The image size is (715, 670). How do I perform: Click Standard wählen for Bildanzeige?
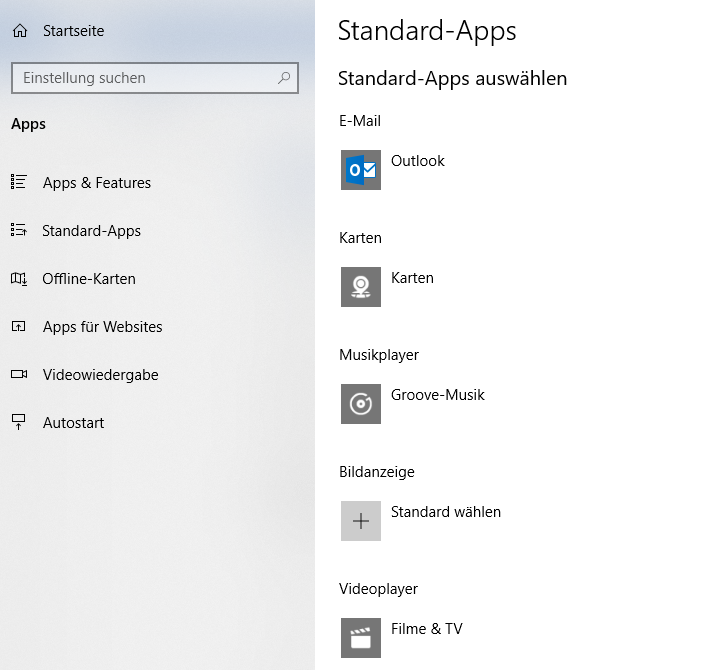(446, 512)
